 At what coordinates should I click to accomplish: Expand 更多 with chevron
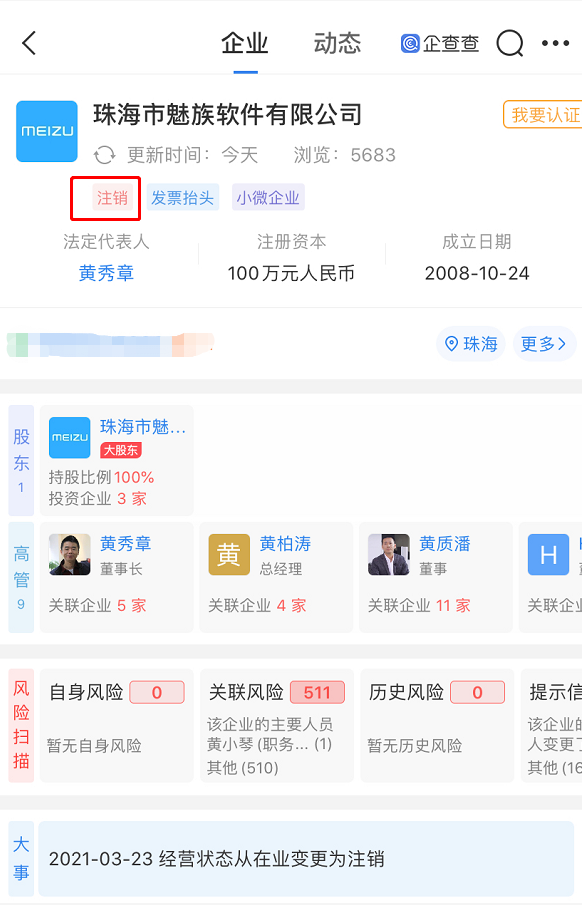(544, 344)
